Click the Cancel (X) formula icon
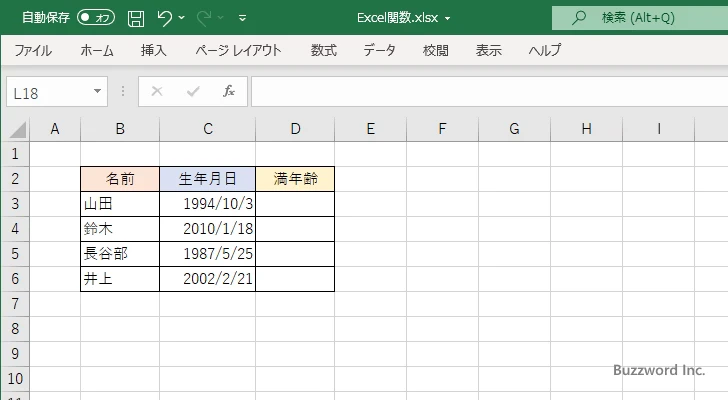 click(157, 91)
